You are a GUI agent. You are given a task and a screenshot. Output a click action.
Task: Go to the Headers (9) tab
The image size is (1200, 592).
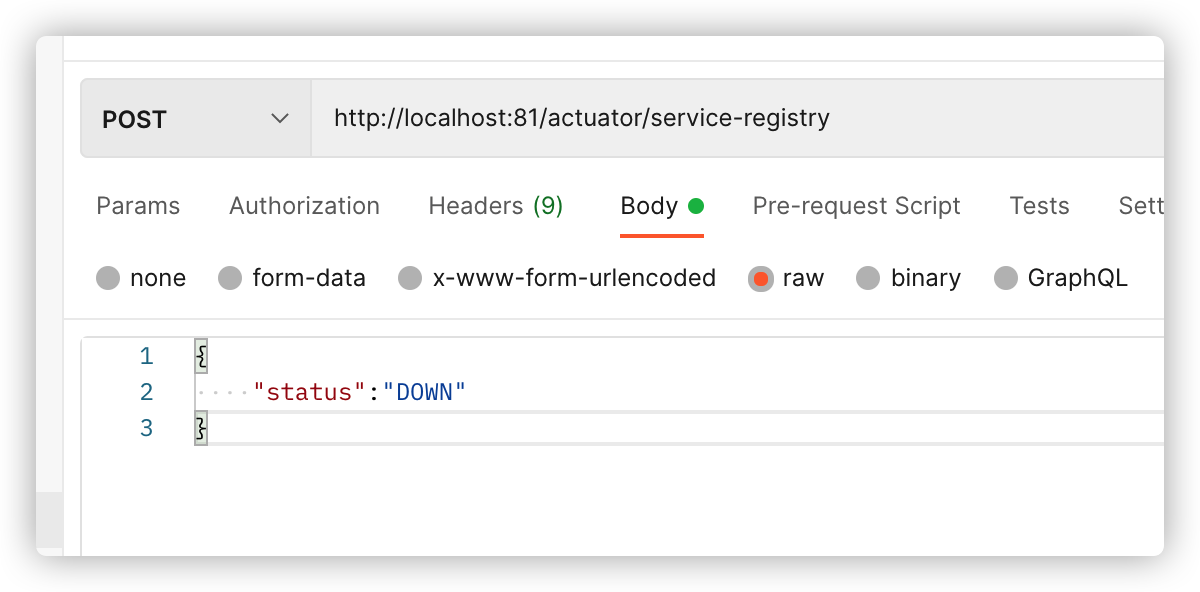tap(495, 206)
